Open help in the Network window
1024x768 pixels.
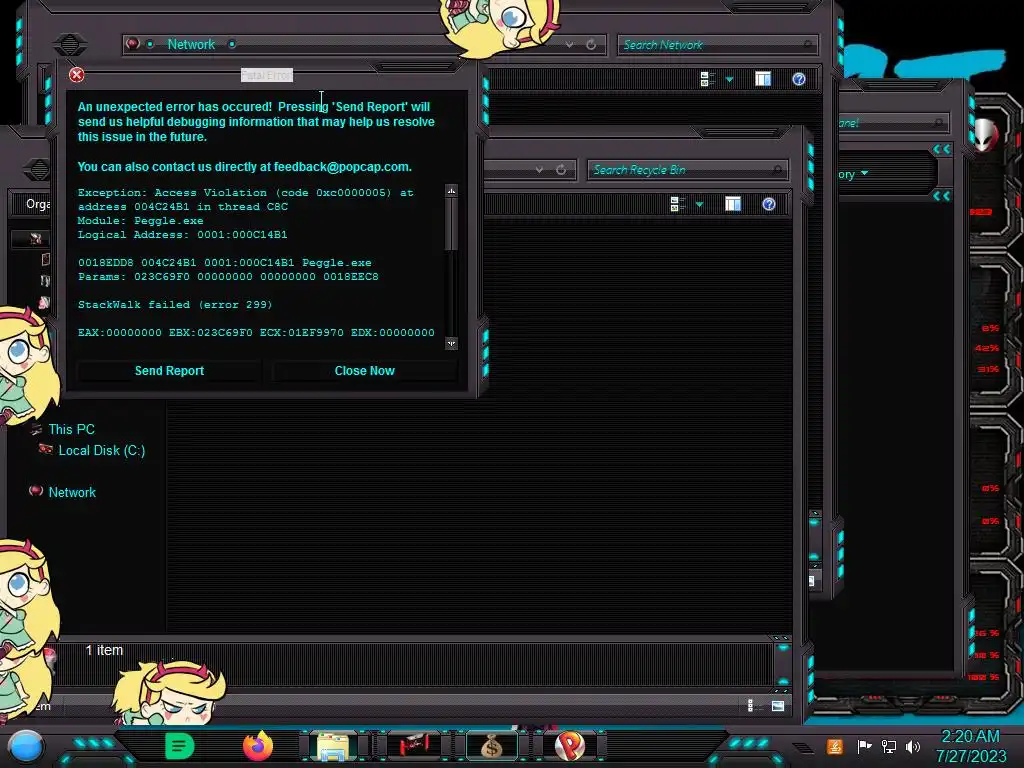(799, 79)
